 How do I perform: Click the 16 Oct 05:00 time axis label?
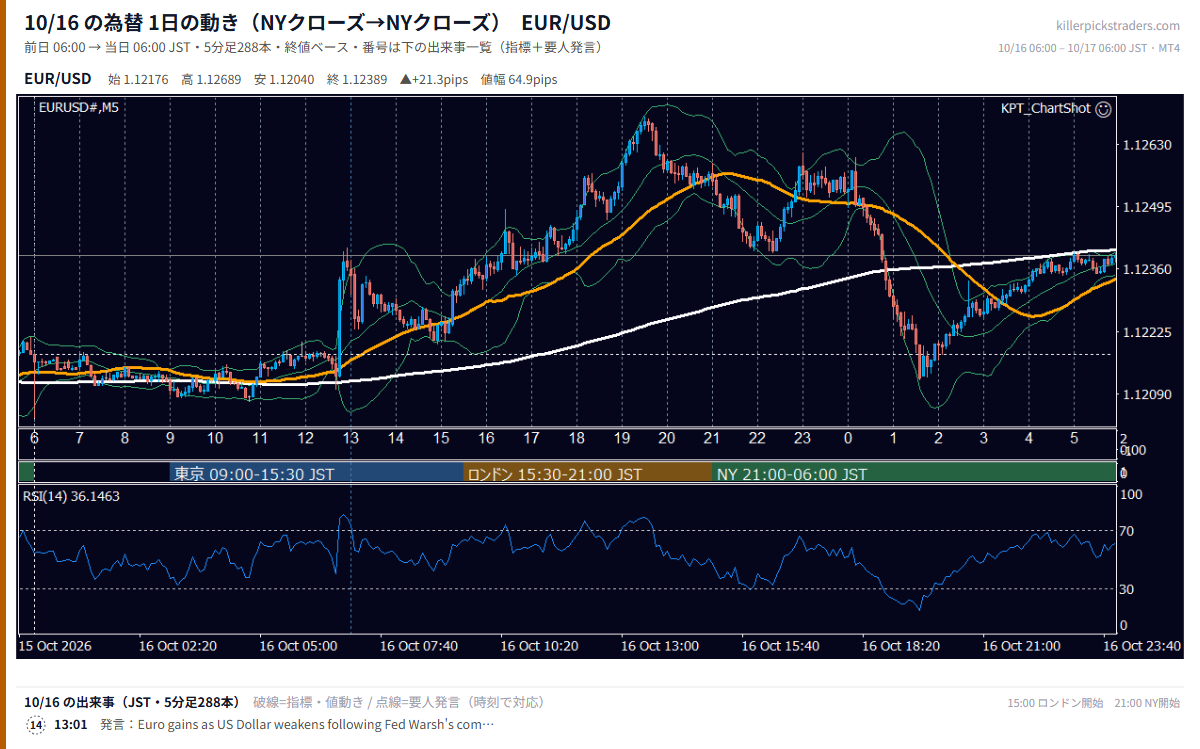[x=298, y=646]
